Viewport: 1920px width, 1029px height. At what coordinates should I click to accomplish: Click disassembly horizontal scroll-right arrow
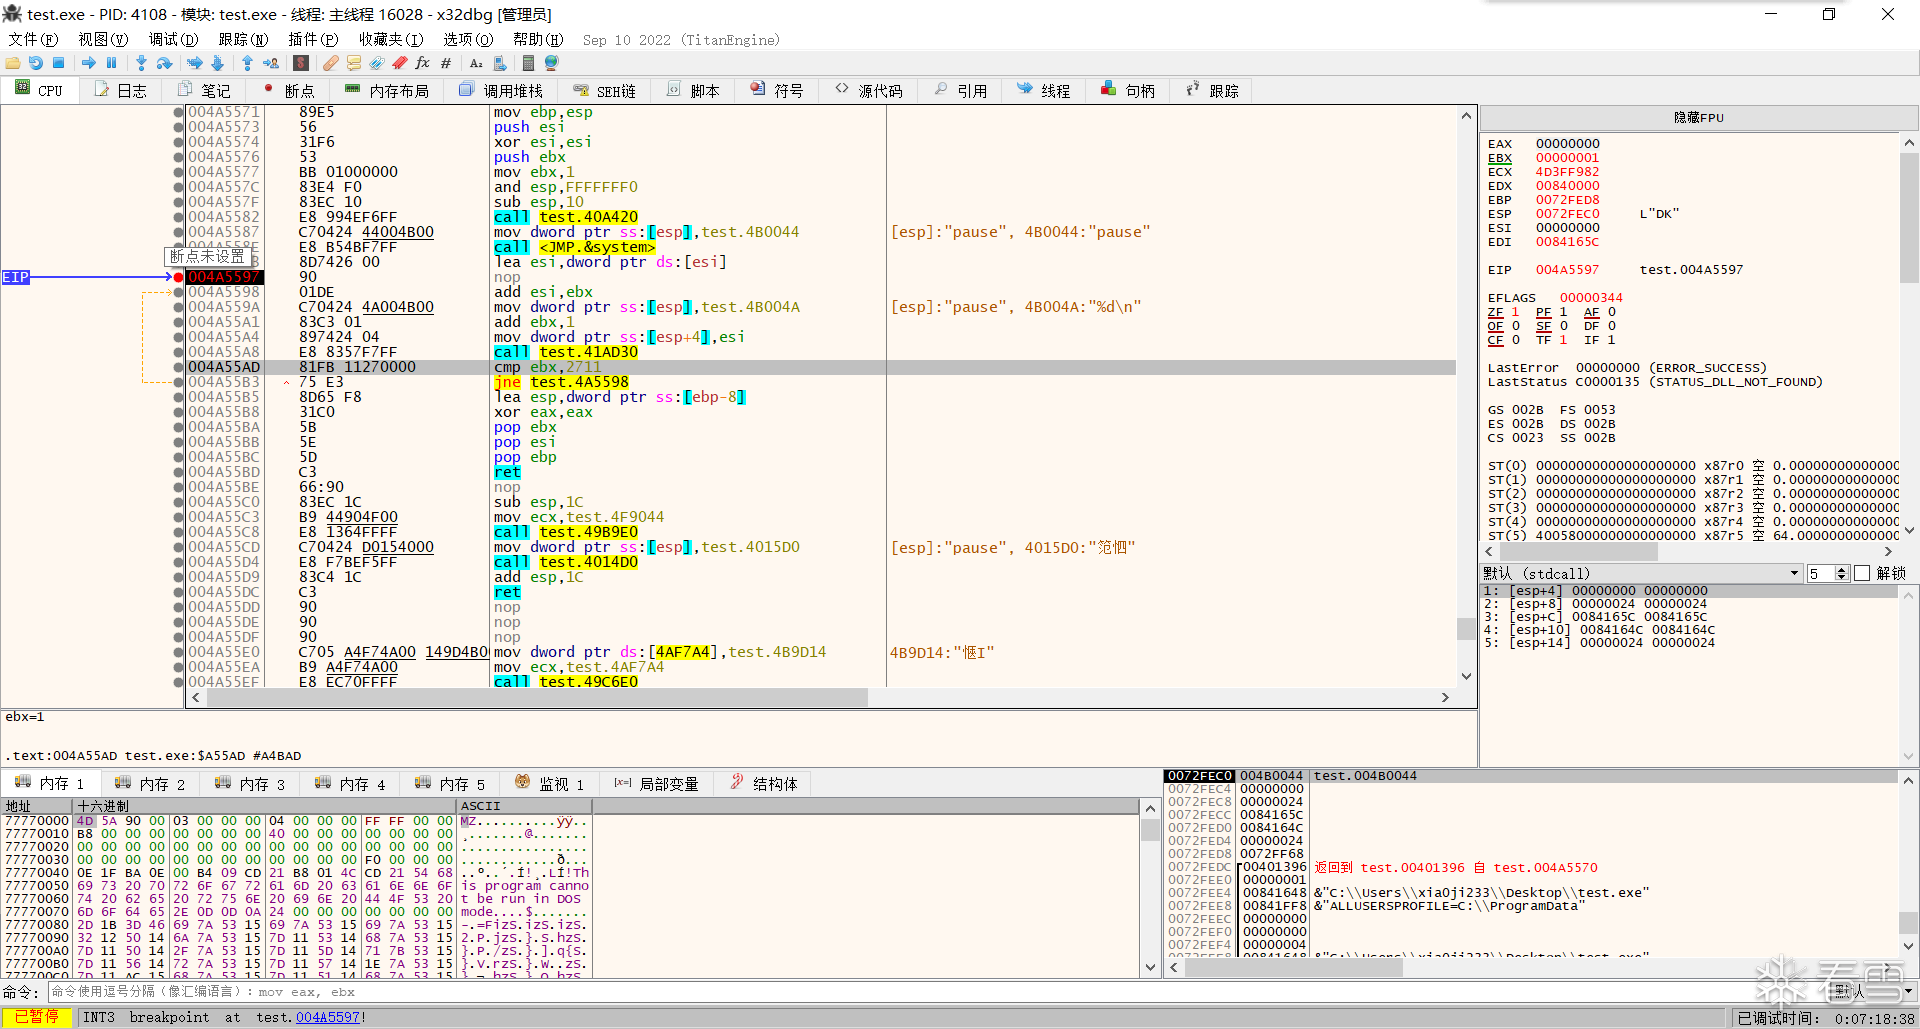(x=1445, y=697)
